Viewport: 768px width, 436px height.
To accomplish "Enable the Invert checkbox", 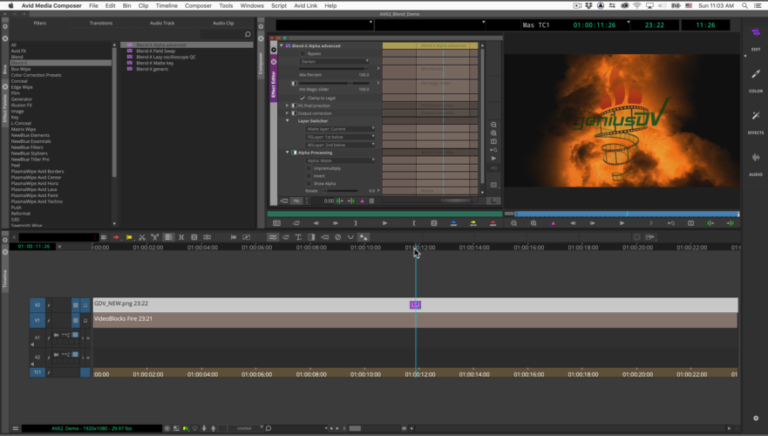I will 309,176.
